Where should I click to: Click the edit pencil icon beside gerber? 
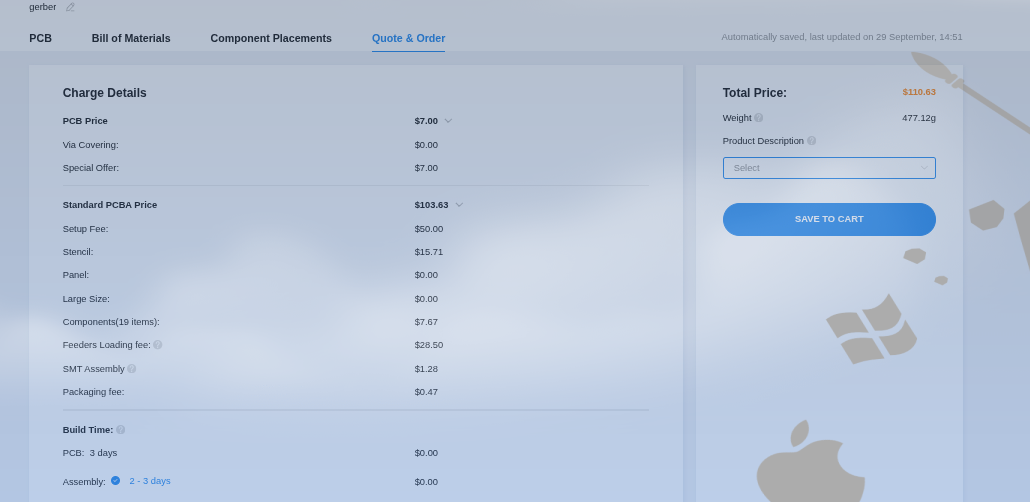tap(70, 7)
